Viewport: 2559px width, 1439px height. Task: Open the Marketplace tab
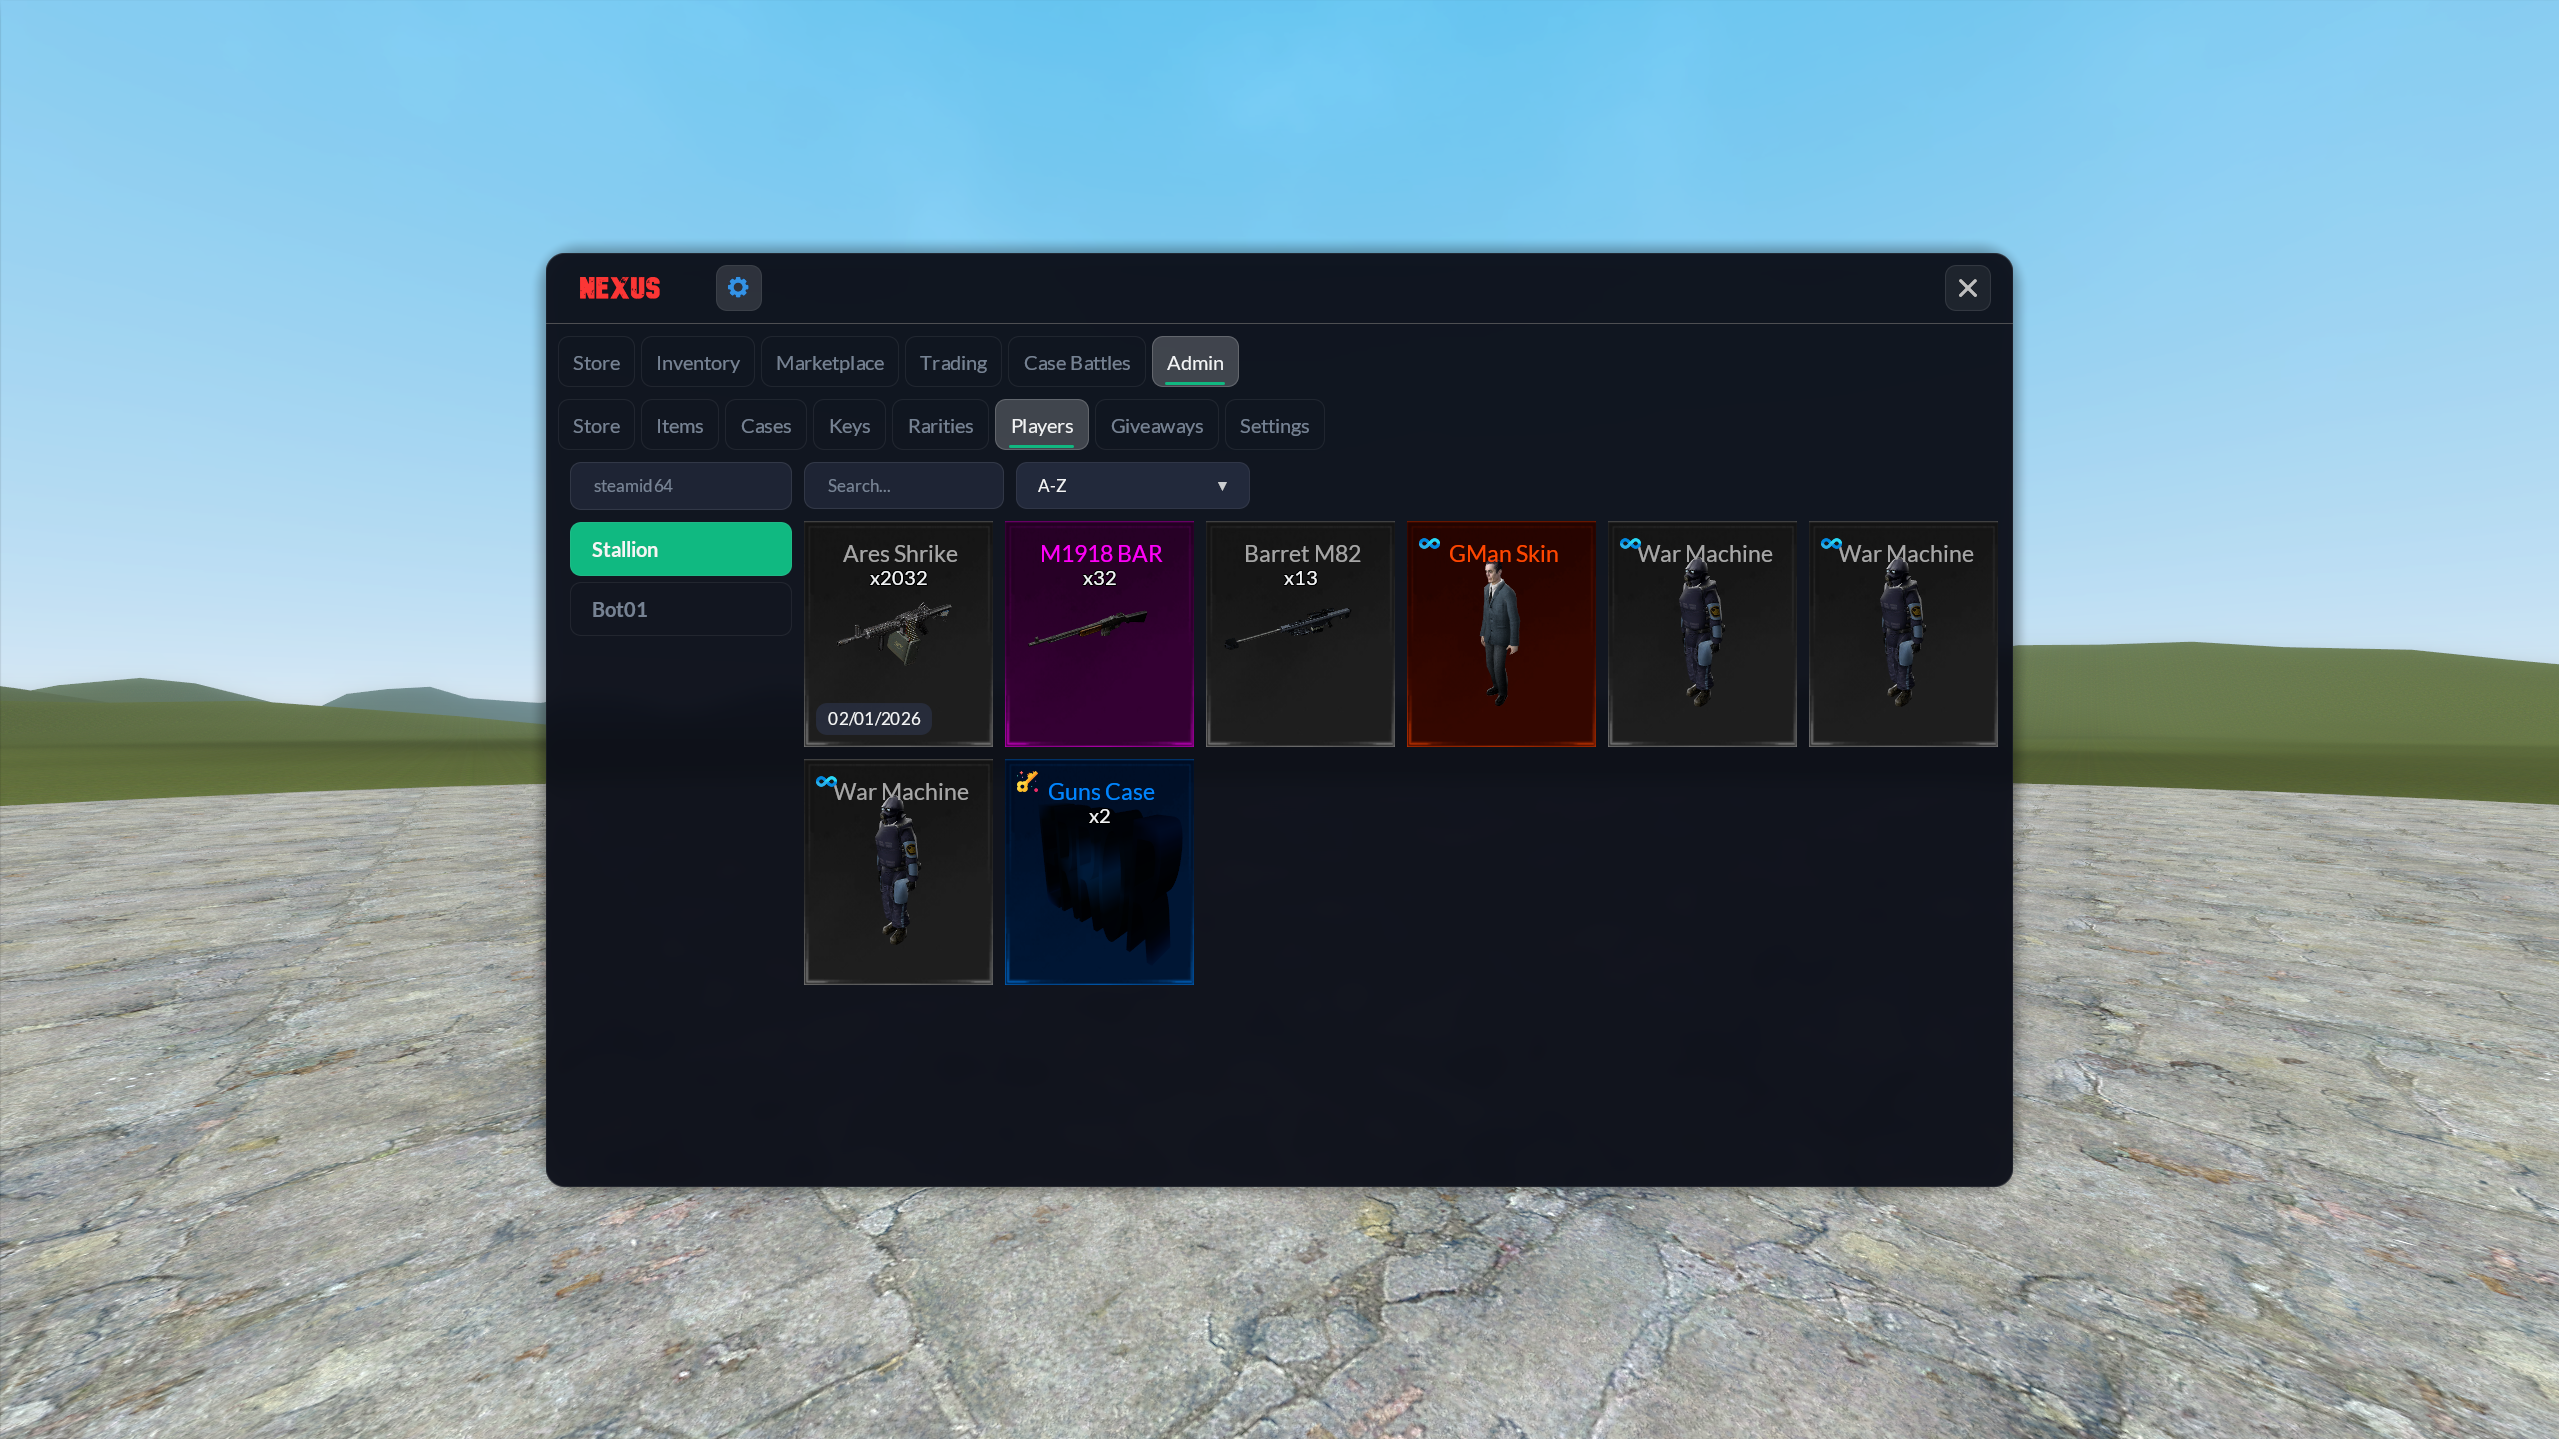(829, 362)
